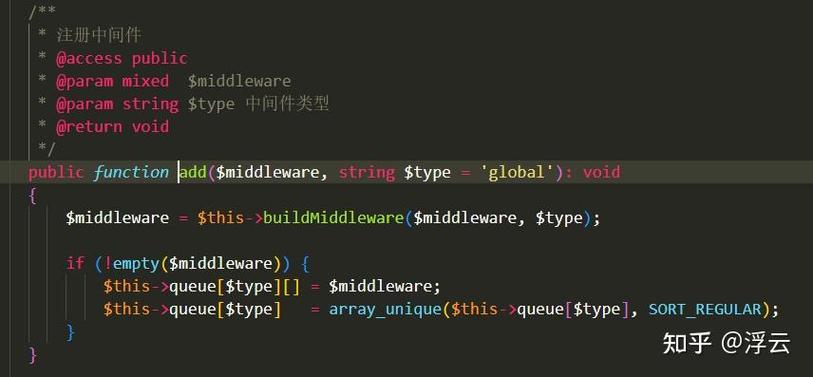Image resolution: width=813 pixels, height=377 pixels.
Task: Click '$middleware' variable assigned from buildMiddleware
Action: (117, 218)
